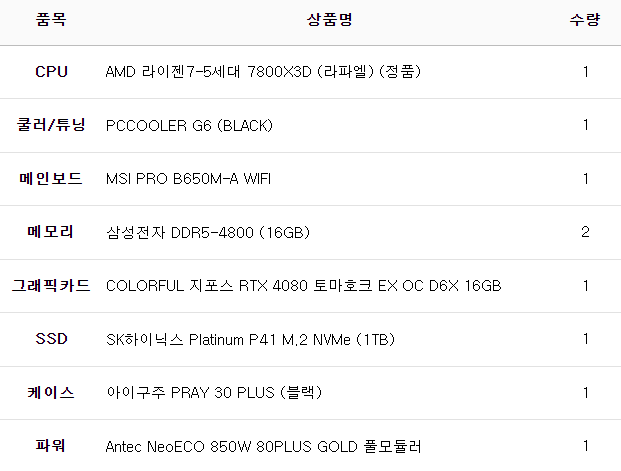621x471 pixels.
Task: Select the CPU category label
Action: 51,72
